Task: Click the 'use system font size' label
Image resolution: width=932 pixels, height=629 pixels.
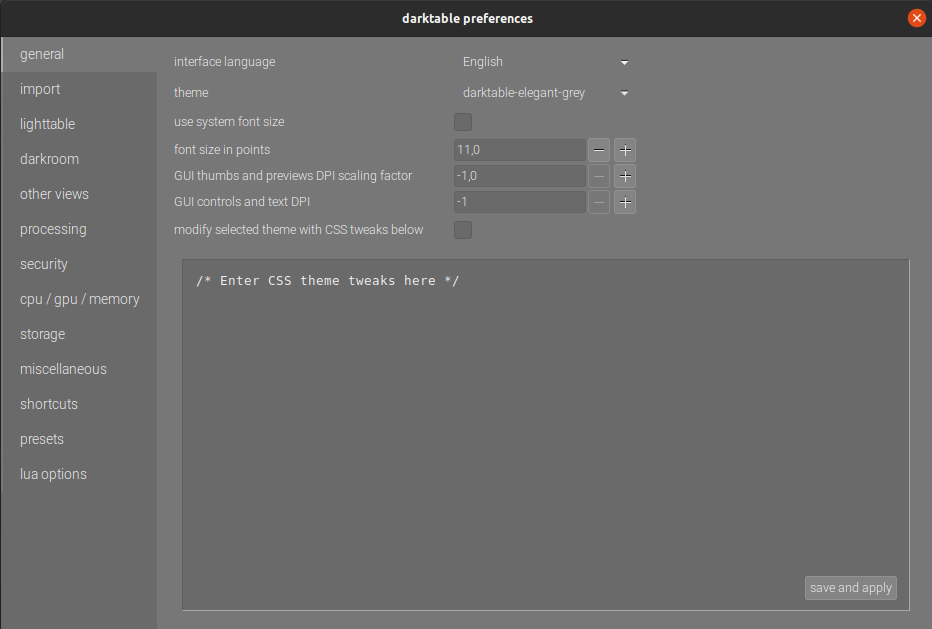Action: point(229,122)
